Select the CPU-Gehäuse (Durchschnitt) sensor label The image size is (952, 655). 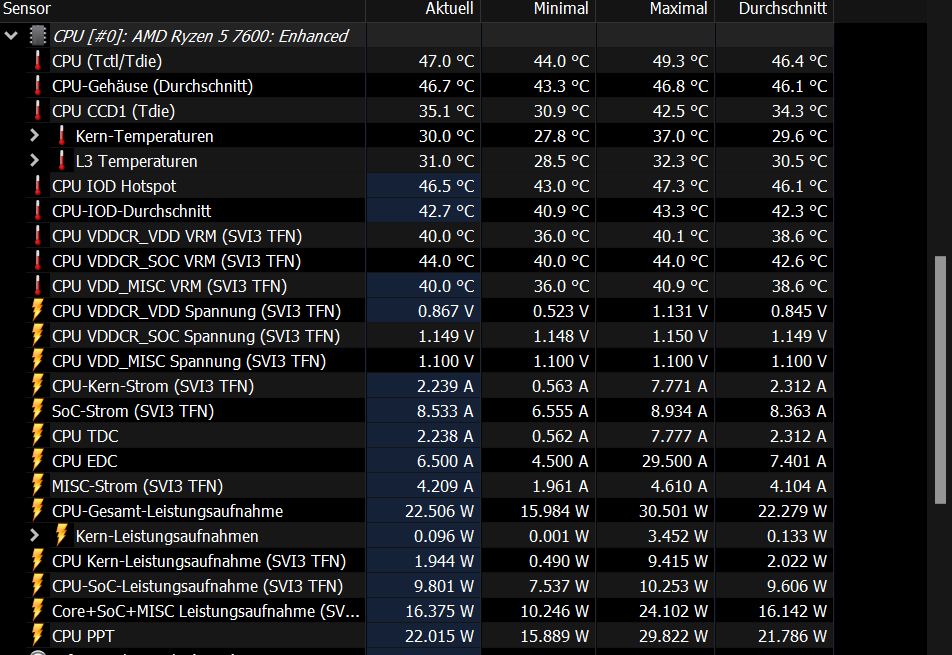tap(152, 86)
